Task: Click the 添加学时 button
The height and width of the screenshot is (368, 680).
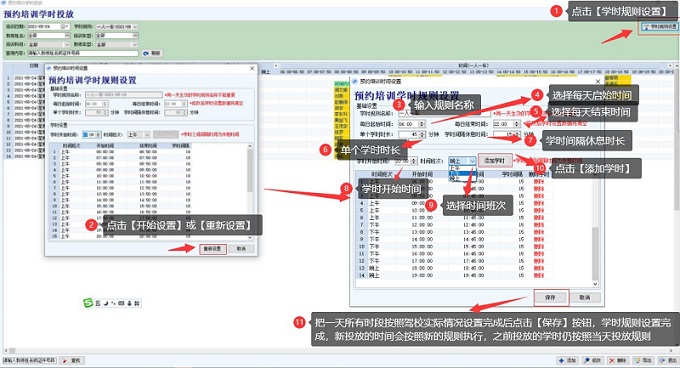Action: click(495, 161)
